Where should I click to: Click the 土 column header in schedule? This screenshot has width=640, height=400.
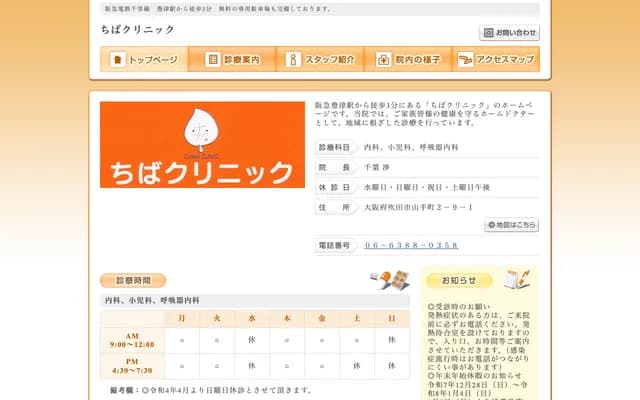357,318
